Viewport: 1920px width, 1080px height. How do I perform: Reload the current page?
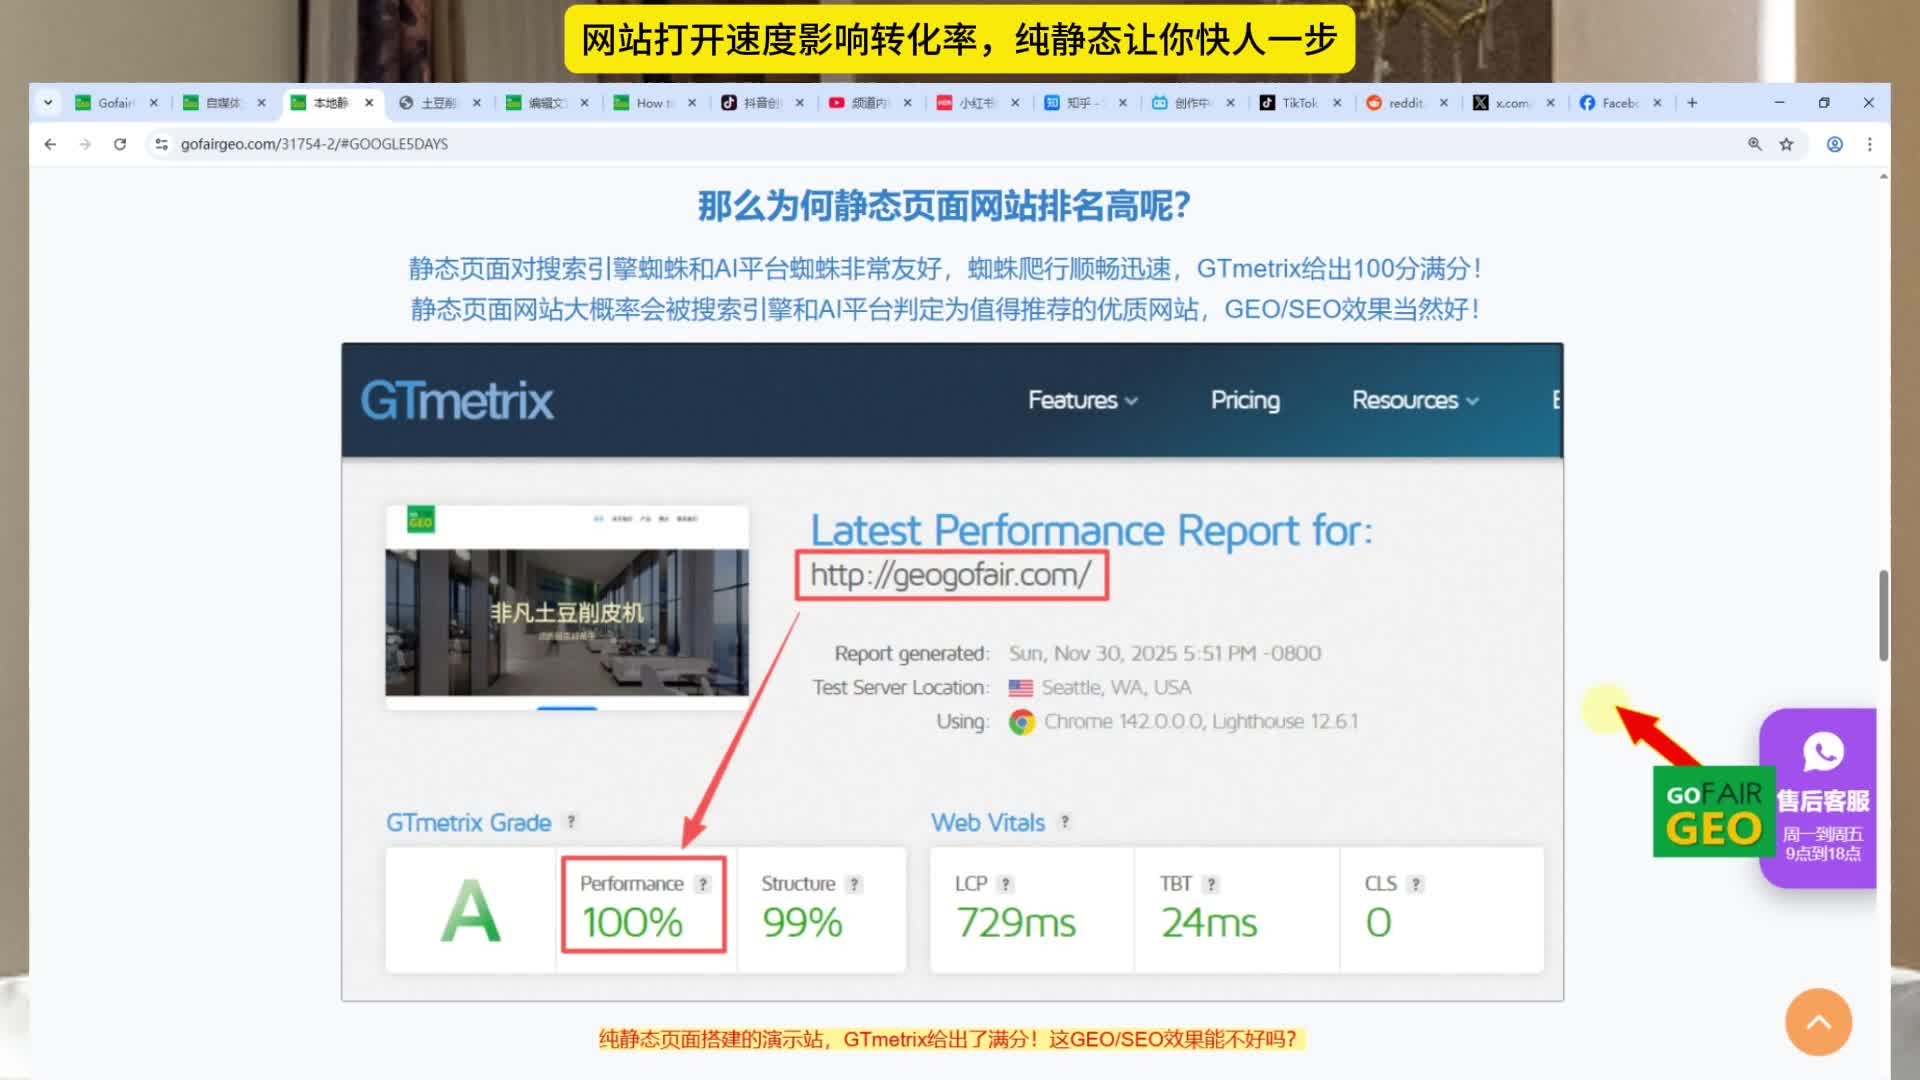[120, 144]
